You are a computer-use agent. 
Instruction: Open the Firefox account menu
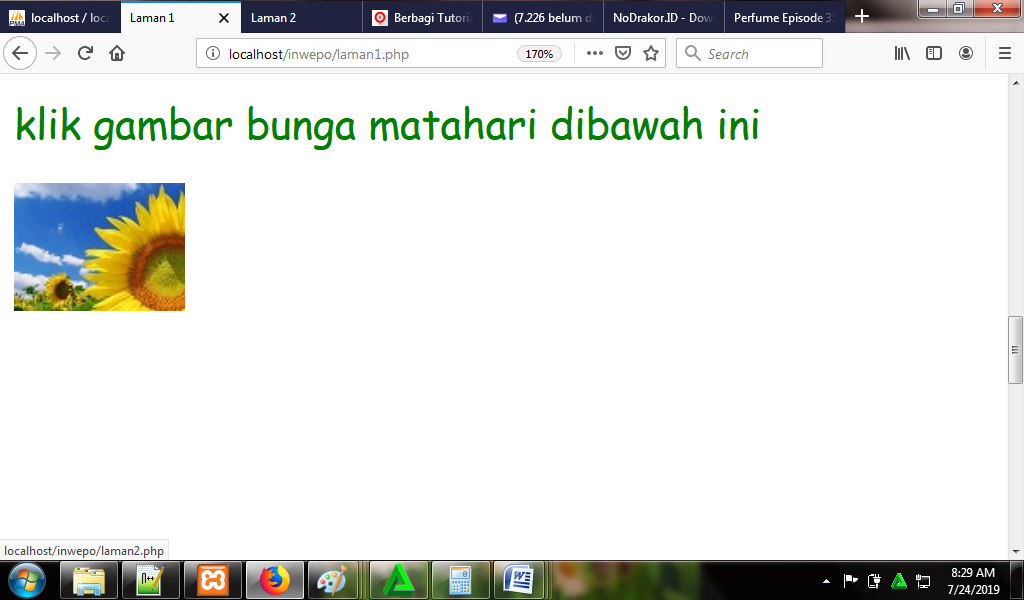[x=966, y=53]
